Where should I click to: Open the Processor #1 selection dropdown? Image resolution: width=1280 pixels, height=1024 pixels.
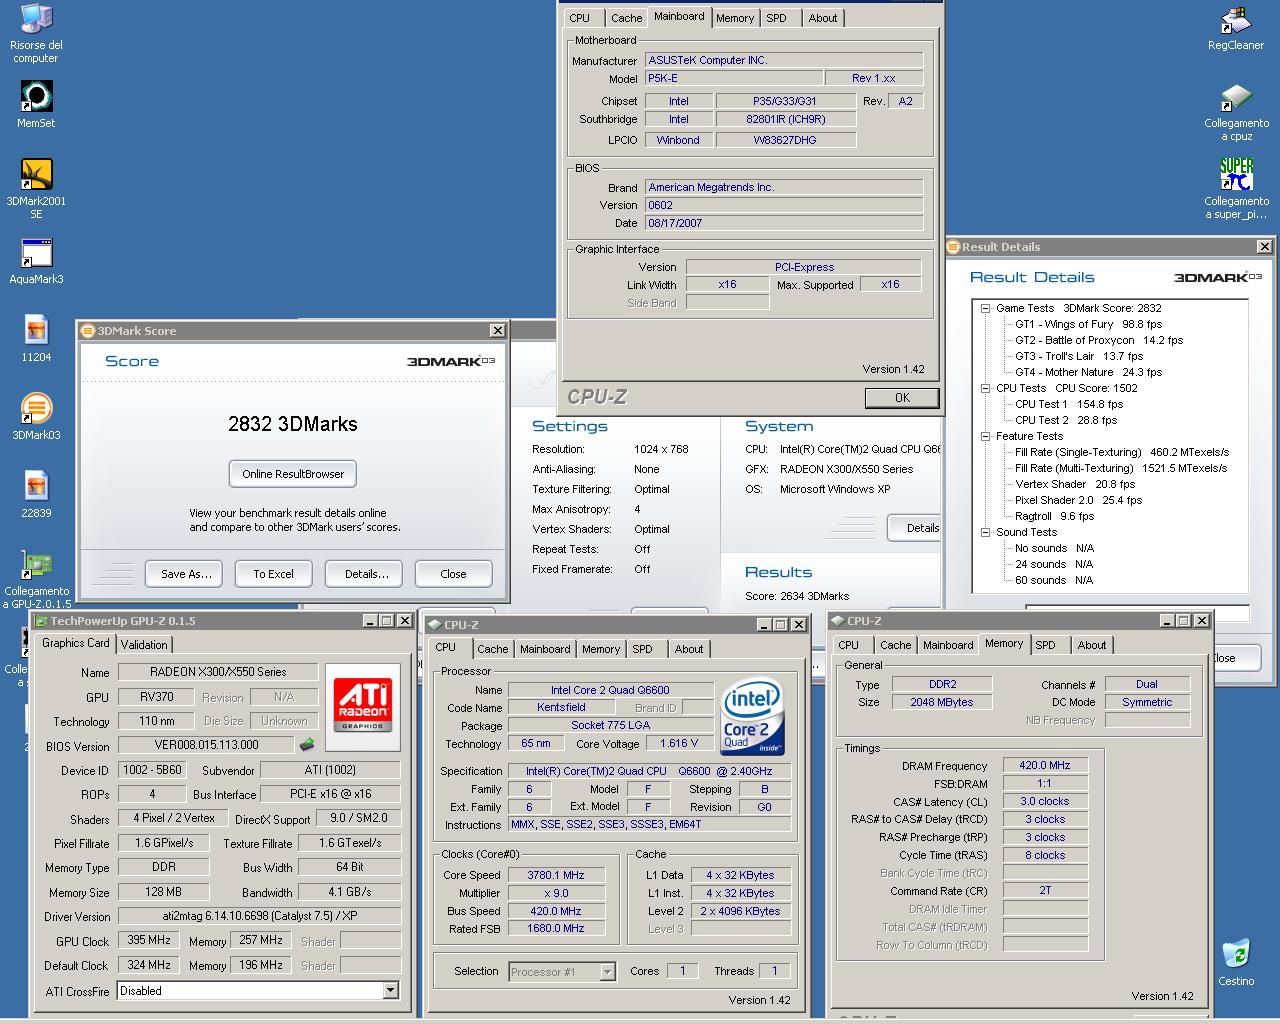pos(607,971)
